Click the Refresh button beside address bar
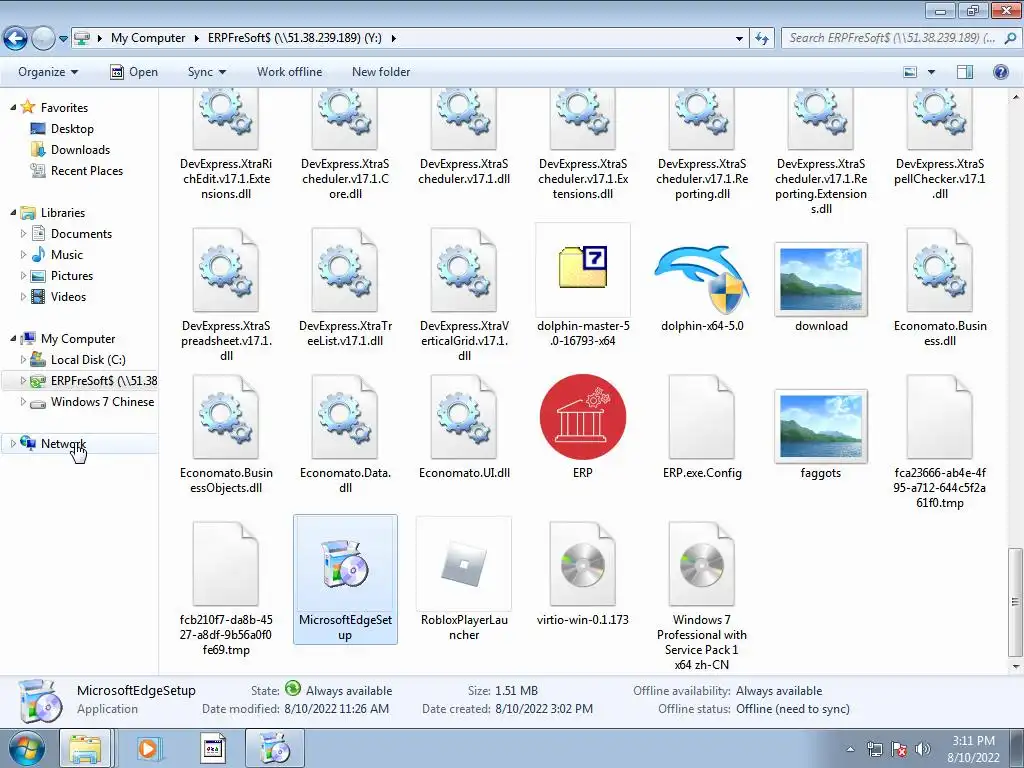 tap(761, 39)
